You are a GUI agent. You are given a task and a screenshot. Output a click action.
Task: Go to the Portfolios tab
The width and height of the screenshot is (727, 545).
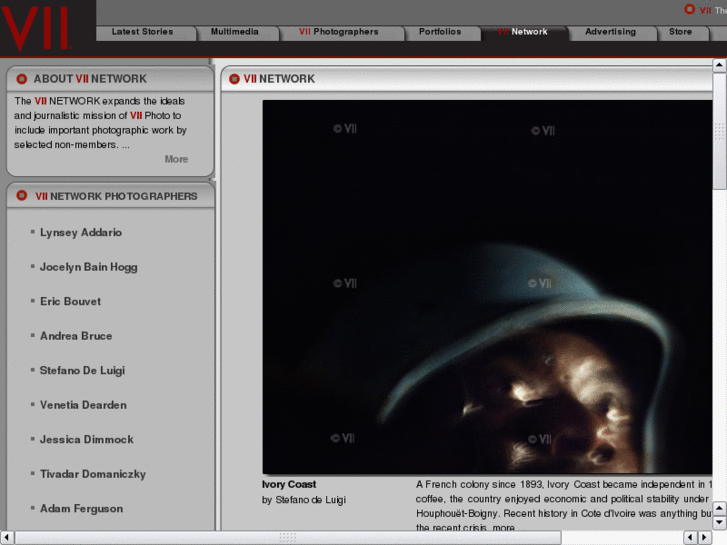click(x=440, y=32)
